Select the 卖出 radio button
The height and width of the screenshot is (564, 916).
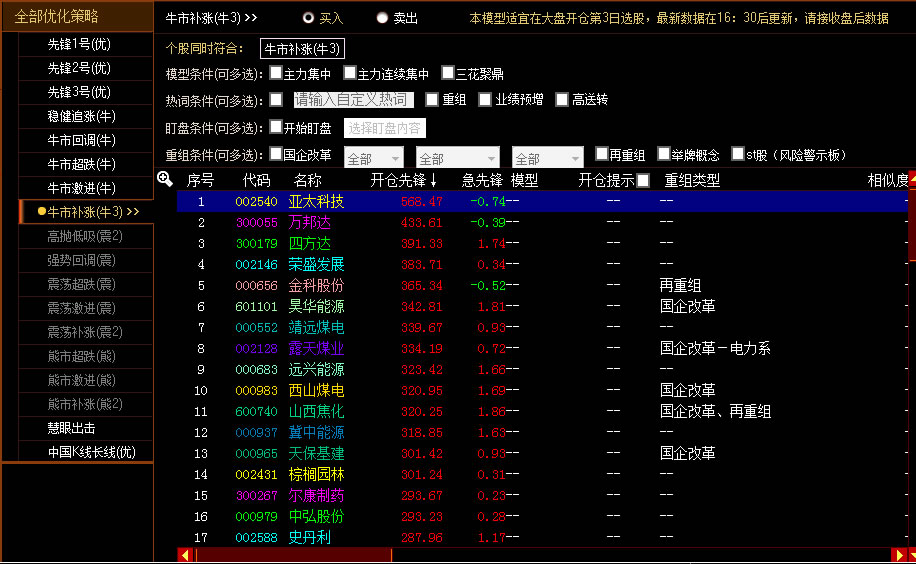[x=382, y=18]
